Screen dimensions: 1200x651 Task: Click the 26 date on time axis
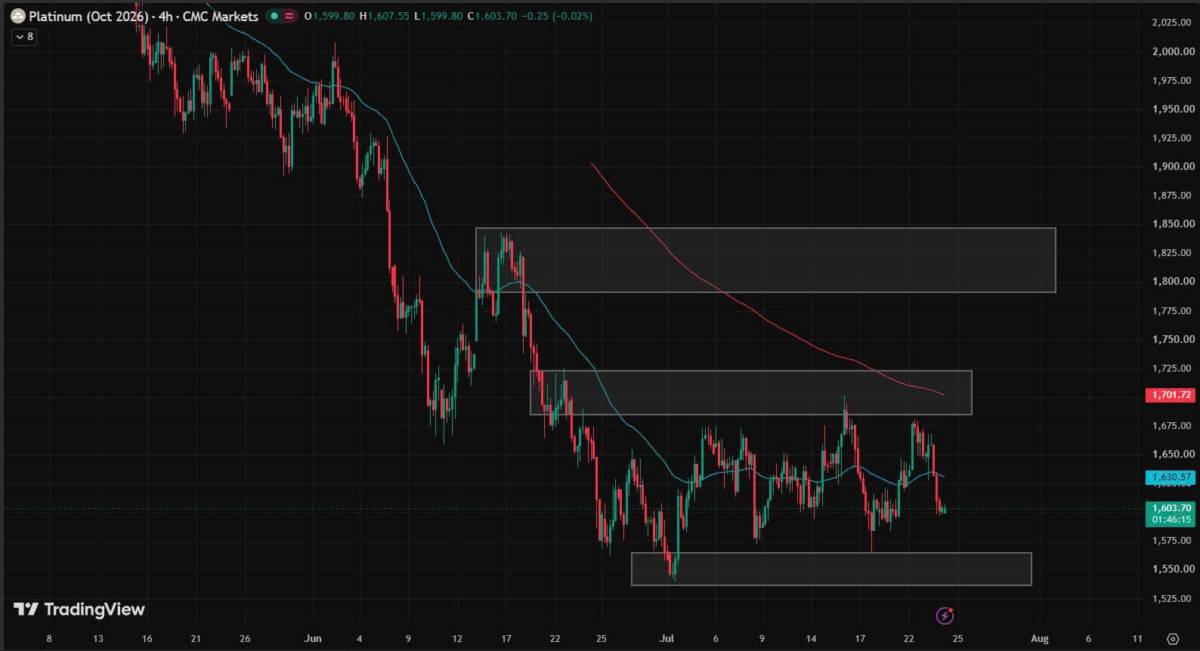coord(245,638)
